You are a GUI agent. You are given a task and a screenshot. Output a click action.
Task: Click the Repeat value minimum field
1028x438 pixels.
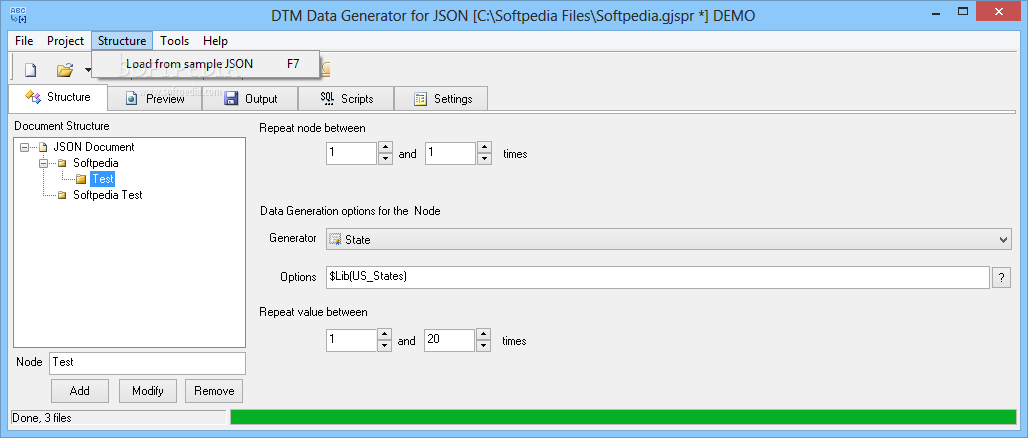coord(351,340)
